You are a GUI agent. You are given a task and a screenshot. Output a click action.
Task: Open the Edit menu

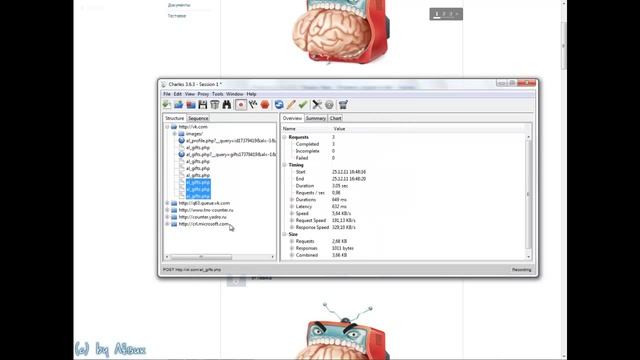tap(178, 94)
